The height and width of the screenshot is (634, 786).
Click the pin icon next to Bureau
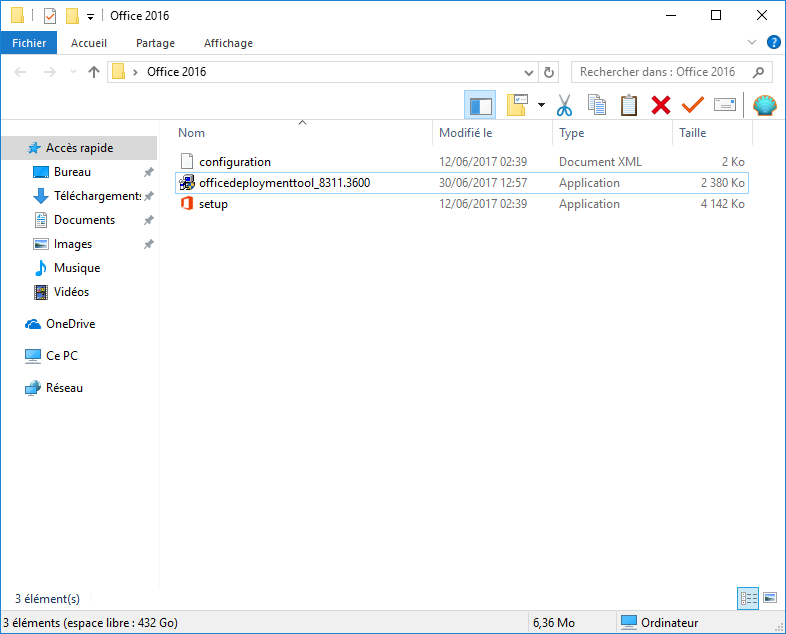click(149, 172)
